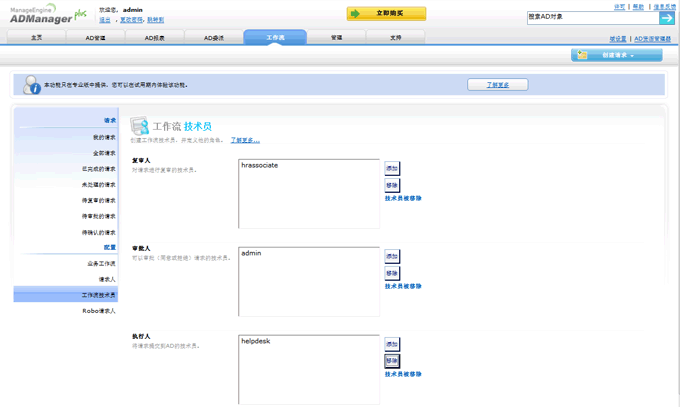Click 技术员被移除 link under executor buttons
This screenshot has width=680, height=407.
pyautogui.click(x=403, y=374)
